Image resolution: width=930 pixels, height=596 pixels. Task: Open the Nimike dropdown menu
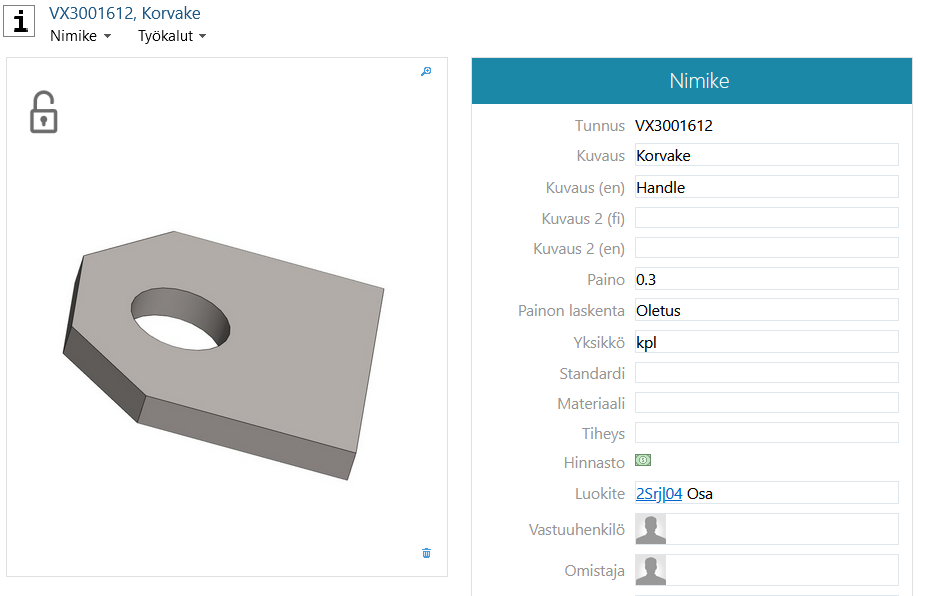[80, 36]
